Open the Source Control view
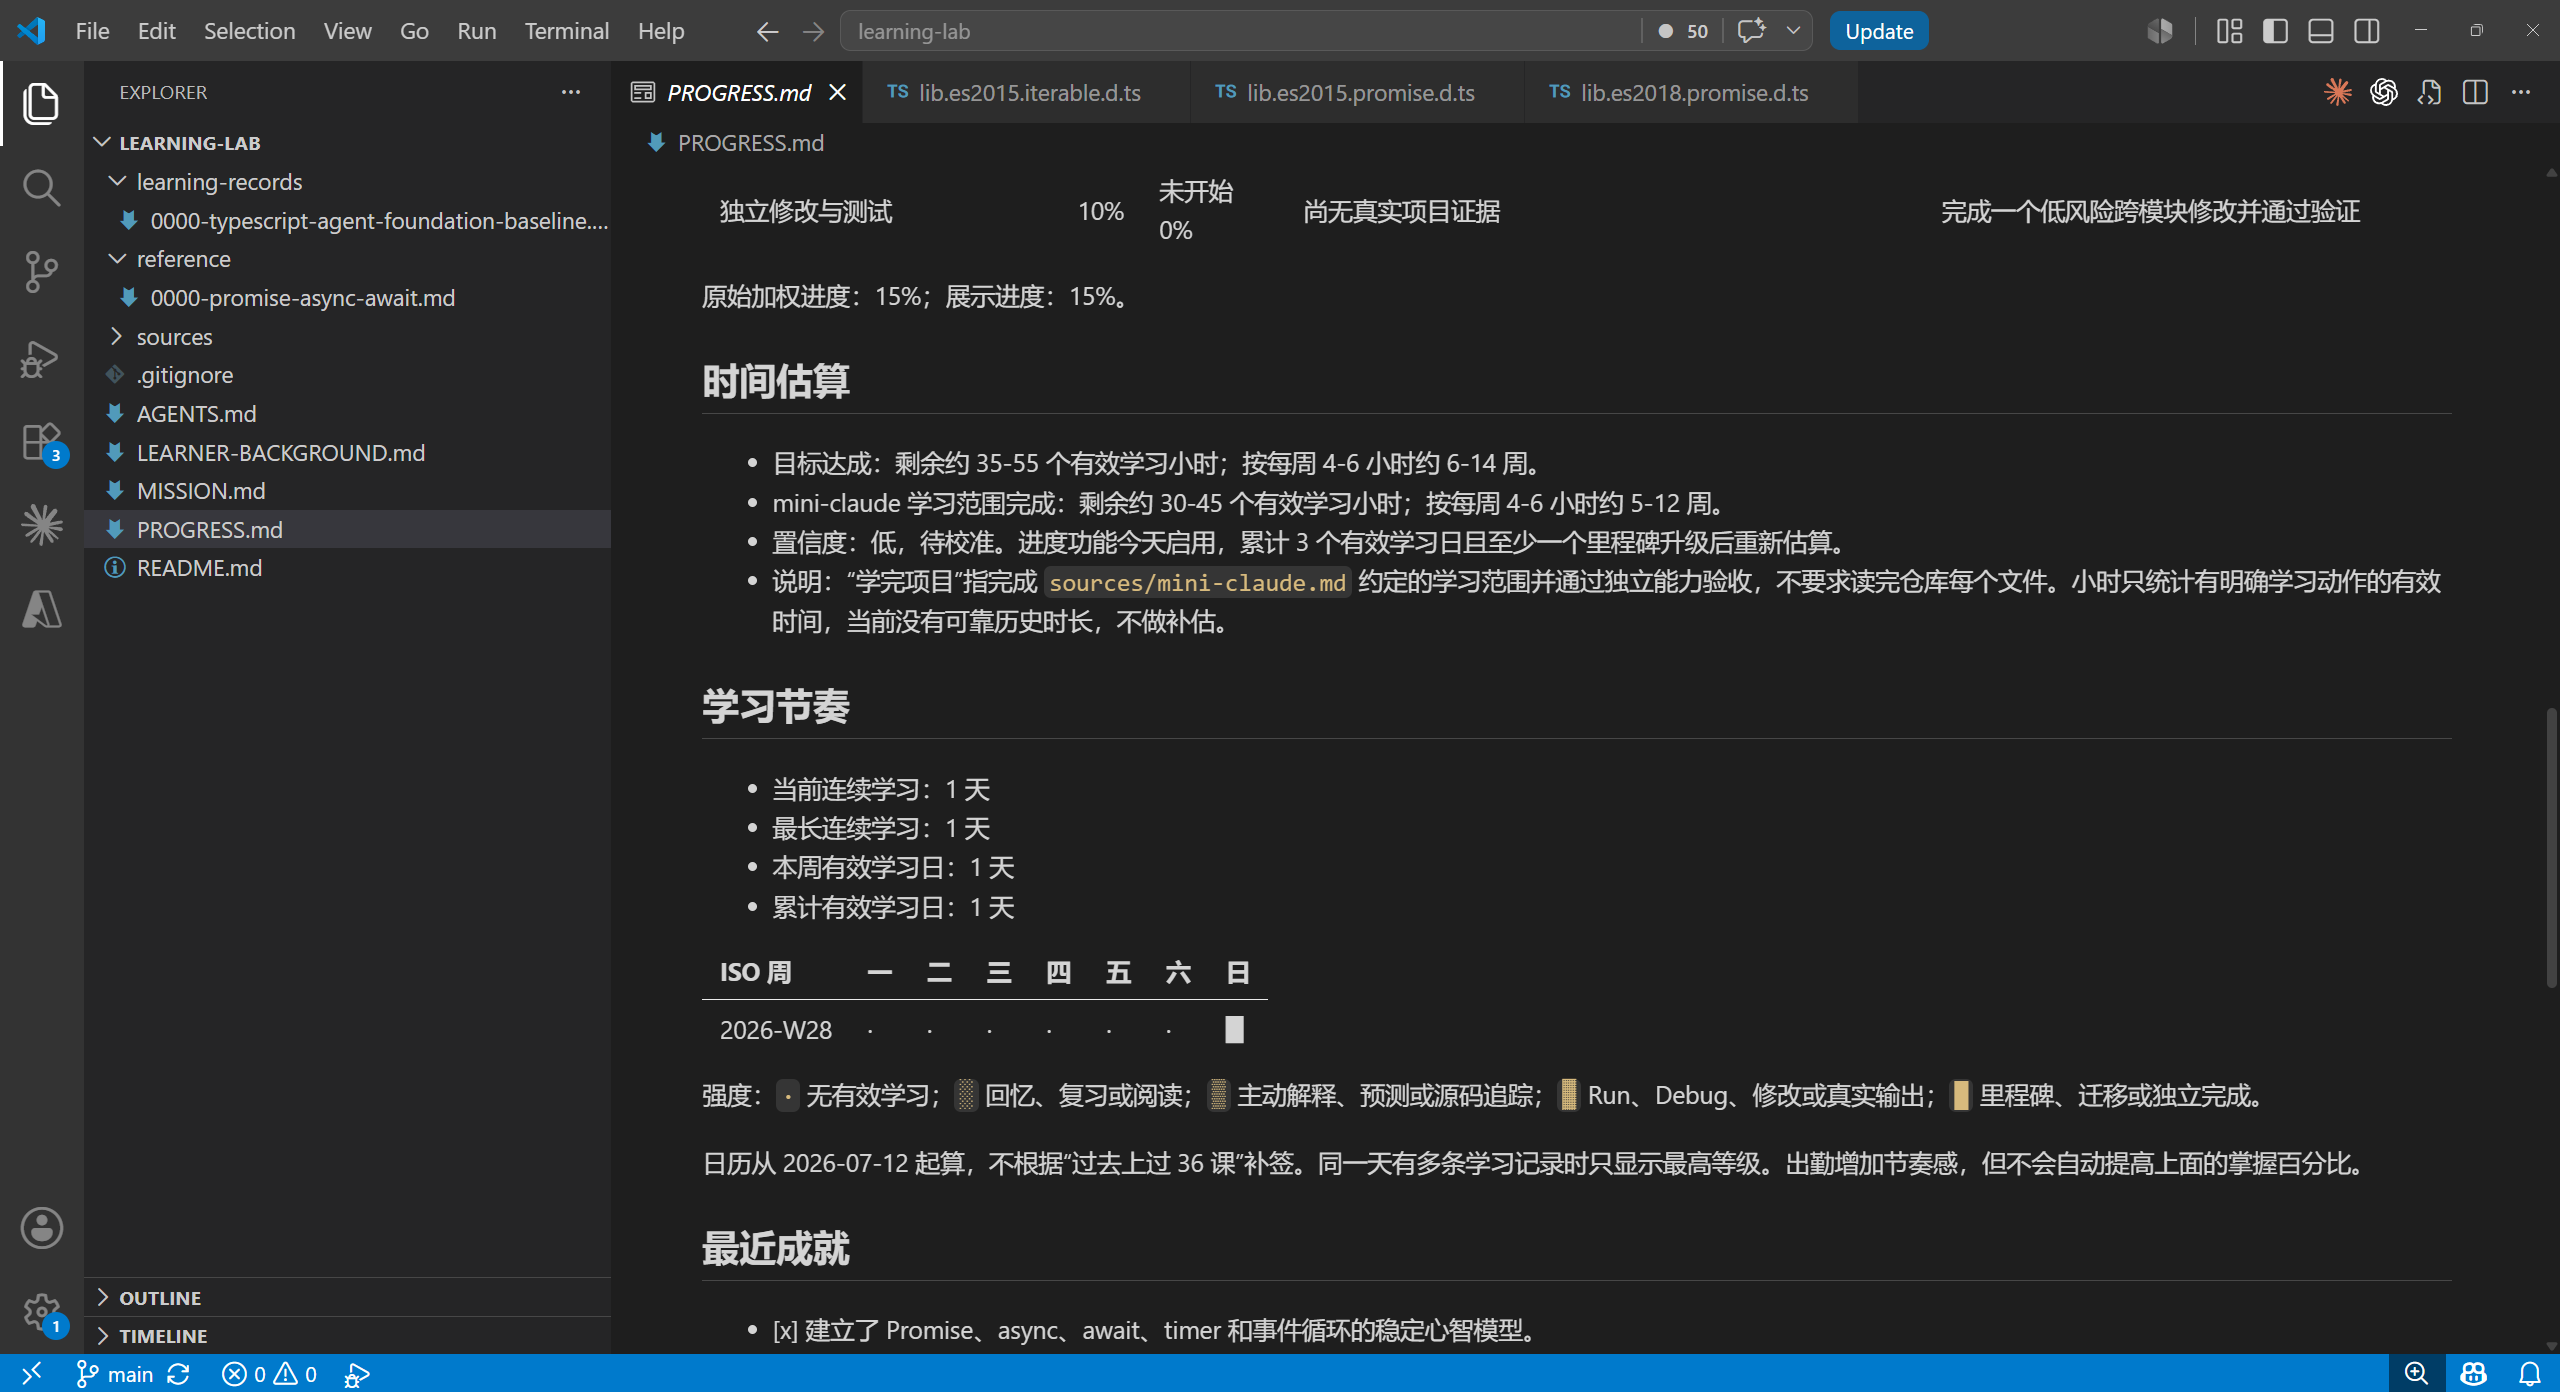 41,272
